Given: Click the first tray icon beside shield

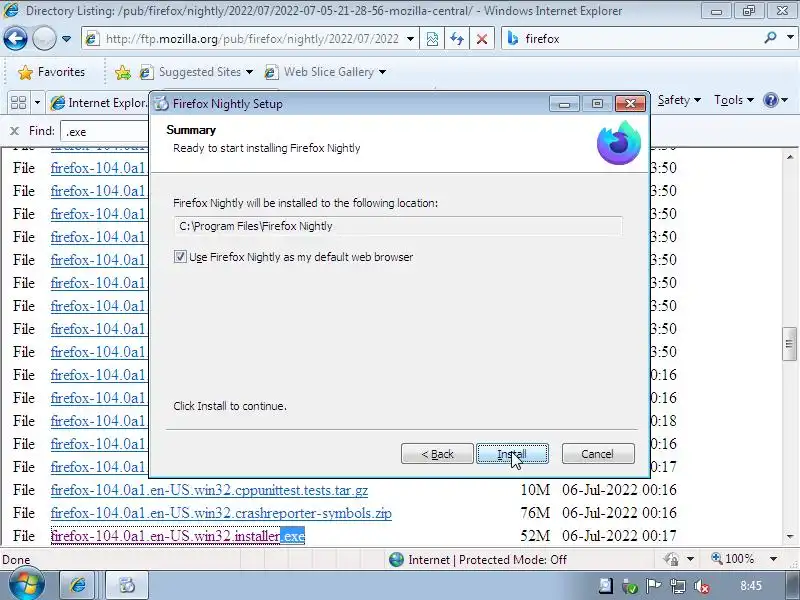Looking at the screenshot, I should click(606, 585).
